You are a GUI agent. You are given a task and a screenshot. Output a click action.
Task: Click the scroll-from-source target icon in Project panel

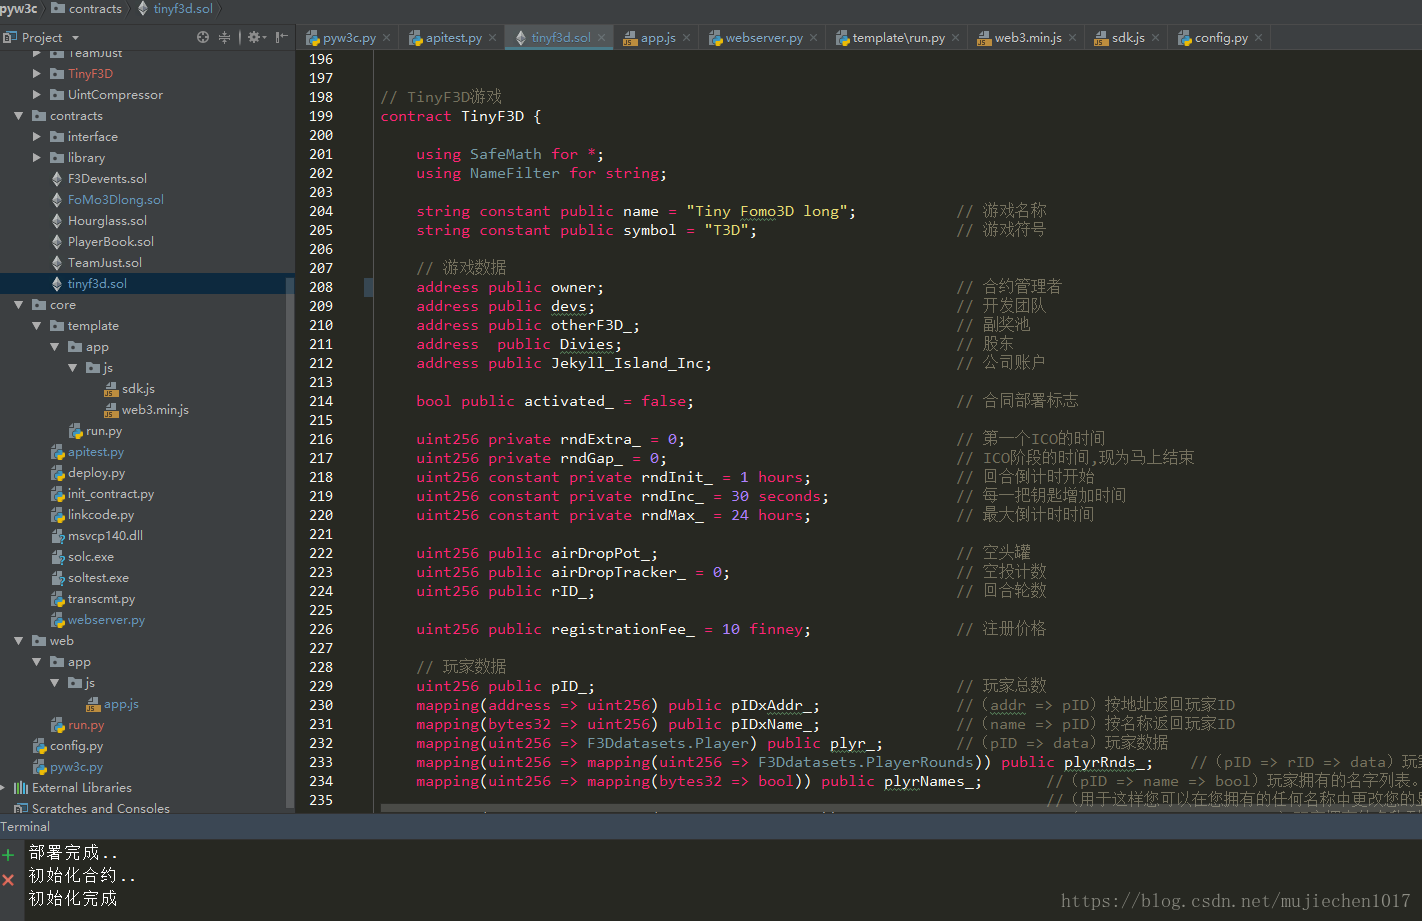[x=203, y=37]
